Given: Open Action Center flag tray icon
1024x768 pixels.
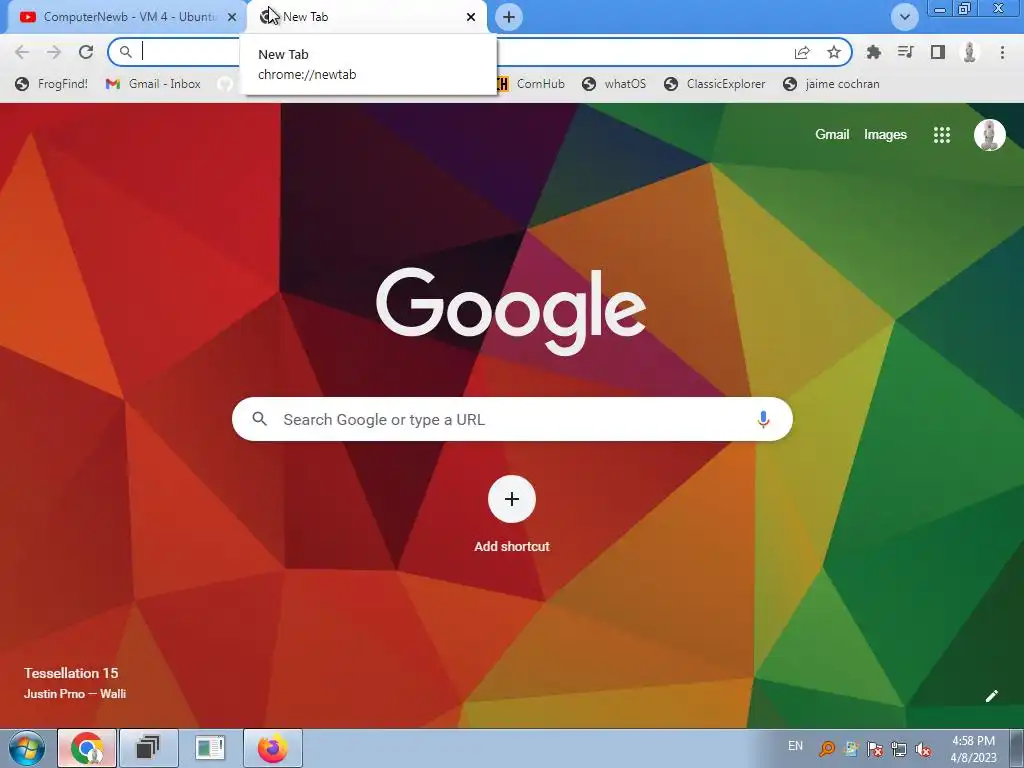Looking at the screenshot, I should pyautogui.click(x=875, y=748).
